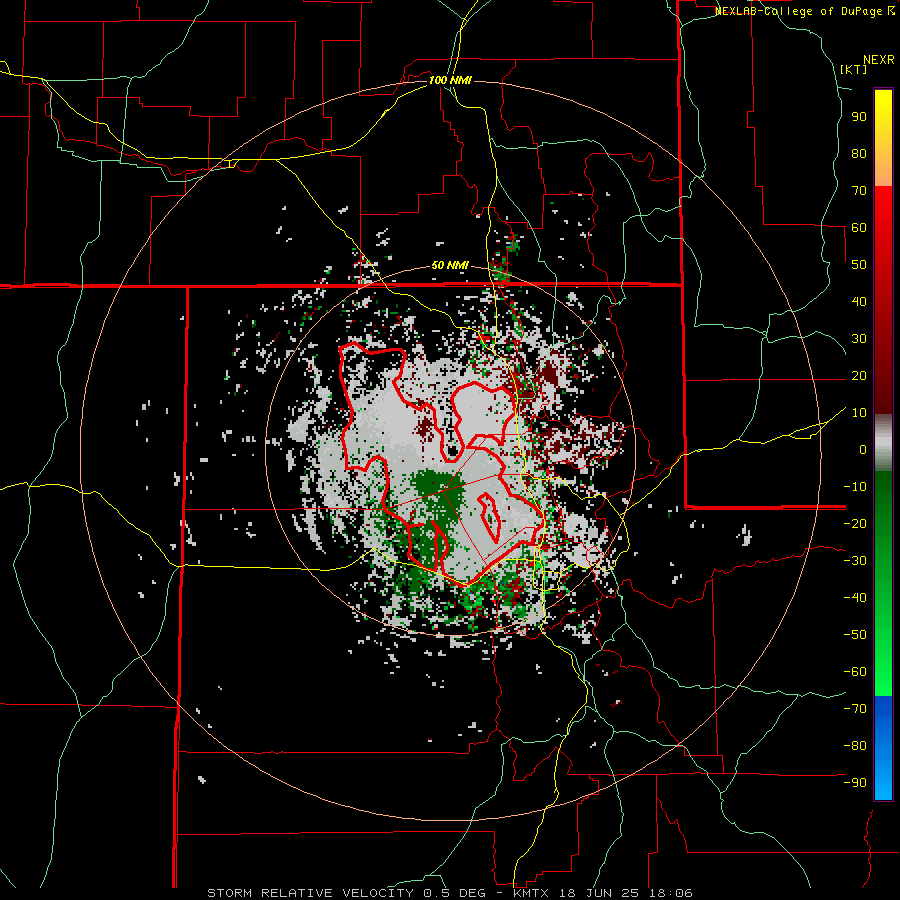The width and height of the screenshot is (900, 900).
Task: Click the -40 scale value
Action: click(x=855, y=598)
